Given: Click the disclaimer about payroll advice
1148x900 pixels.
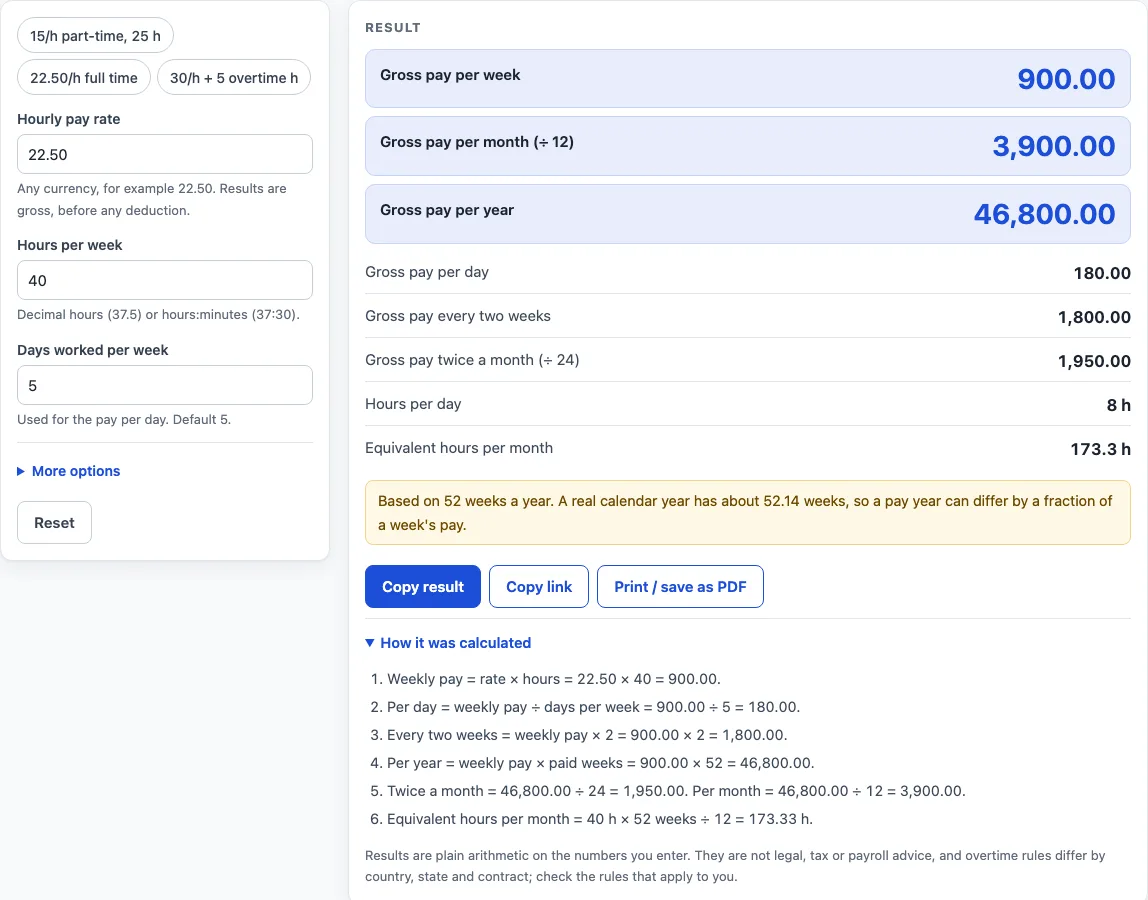Looking at the screenshot, I should (735, 866).
